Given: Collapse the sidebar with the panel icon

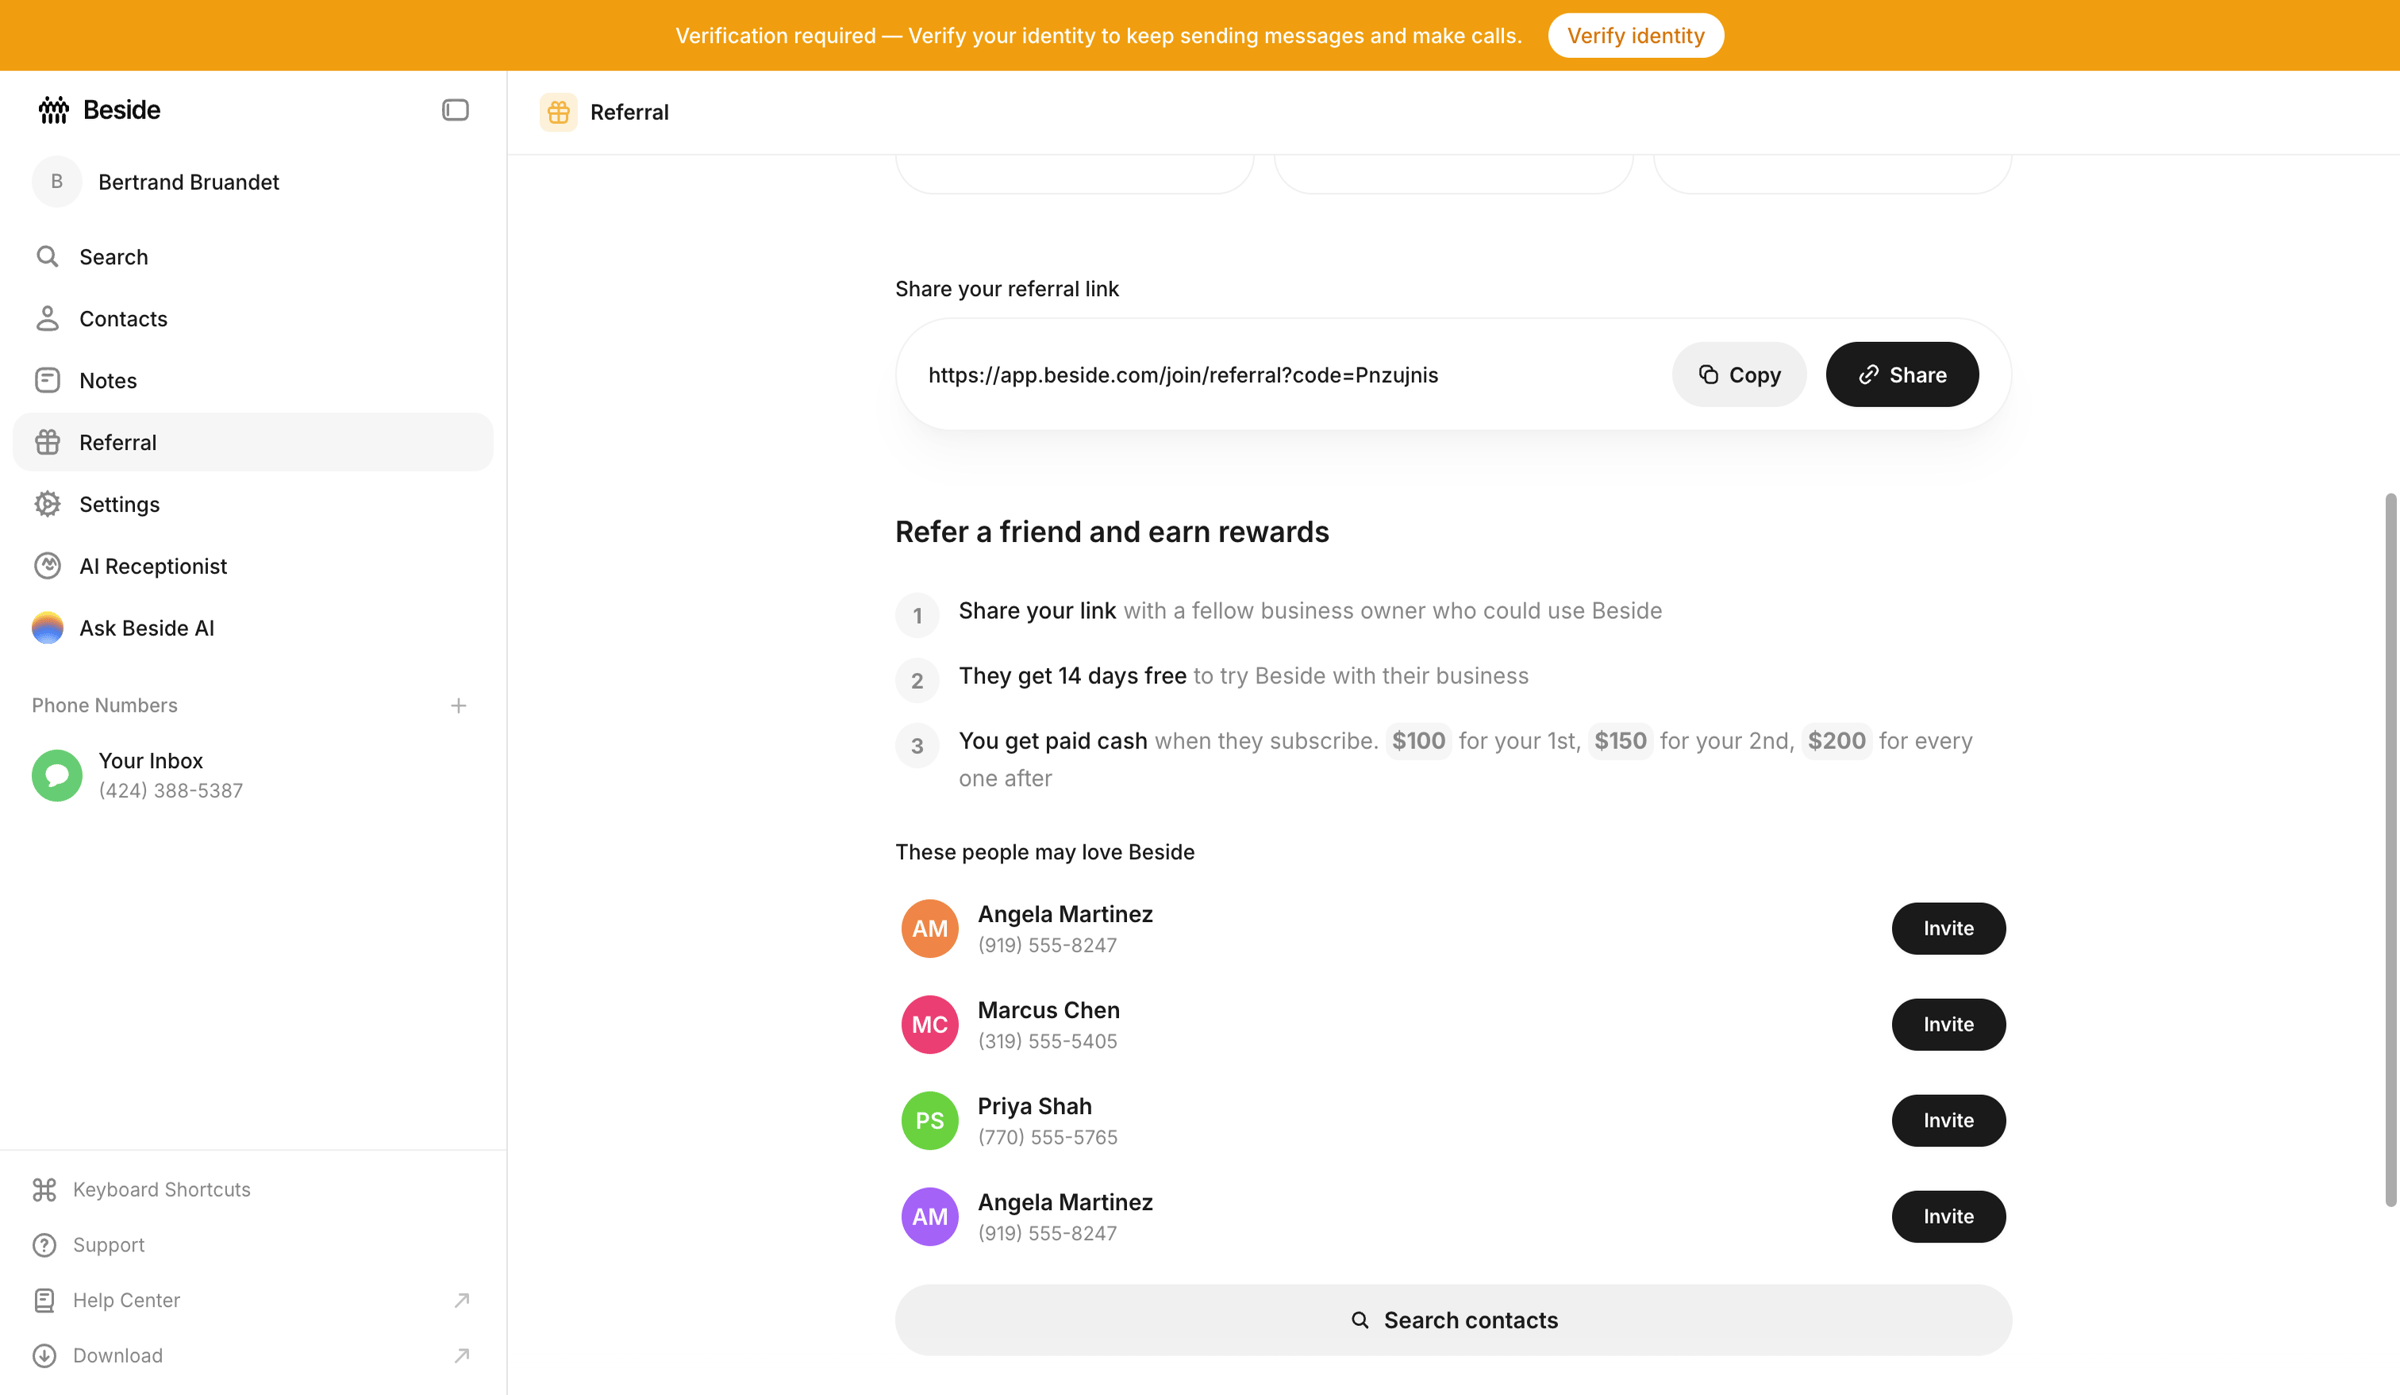Looking at the screenshot, I should [455, 110].
